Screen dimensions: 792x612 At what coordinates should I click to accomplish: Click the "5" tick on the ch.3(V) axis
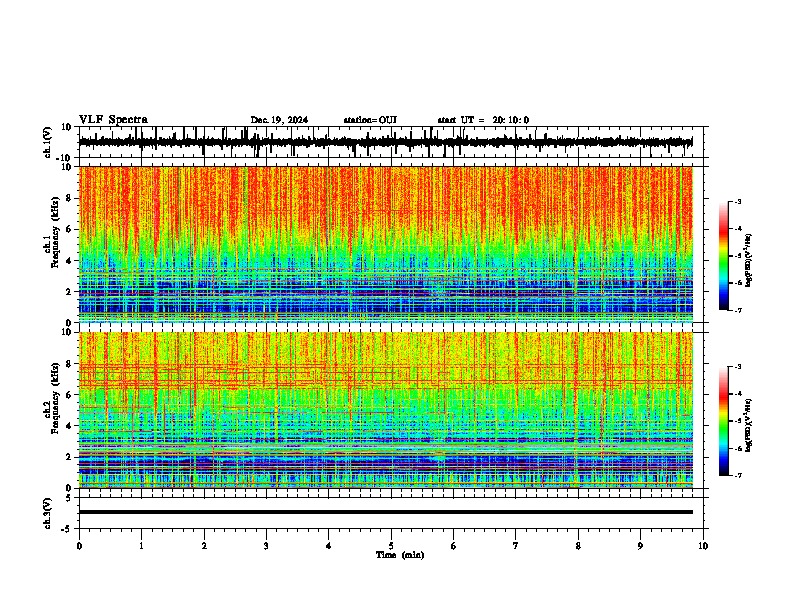69,498
